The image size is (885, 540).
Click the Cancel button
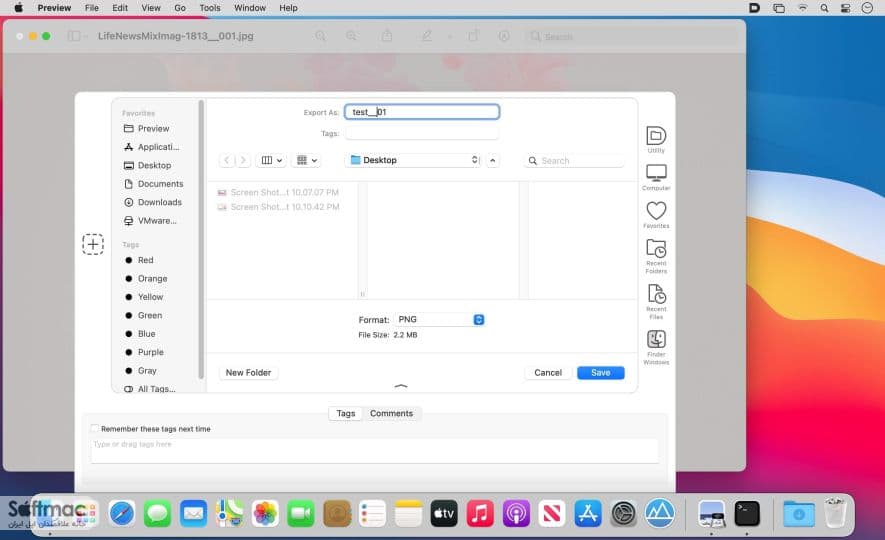click(x=548, y=372)
